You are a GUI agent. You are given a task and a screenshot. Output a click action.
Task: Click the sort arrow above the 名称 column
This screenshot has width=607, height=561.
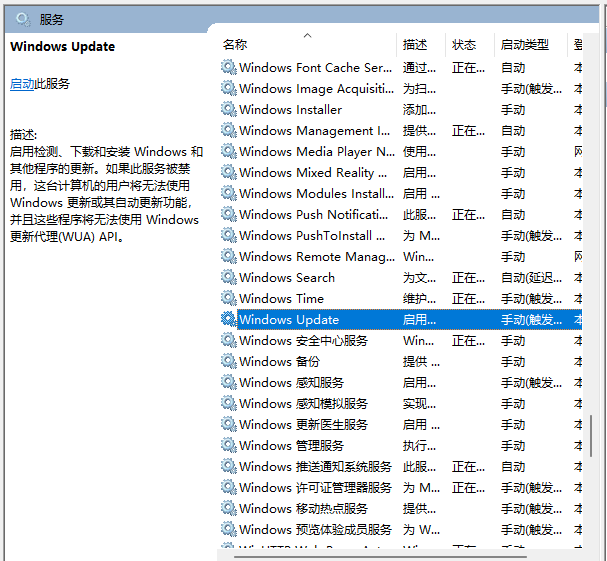tap(307, 36)
